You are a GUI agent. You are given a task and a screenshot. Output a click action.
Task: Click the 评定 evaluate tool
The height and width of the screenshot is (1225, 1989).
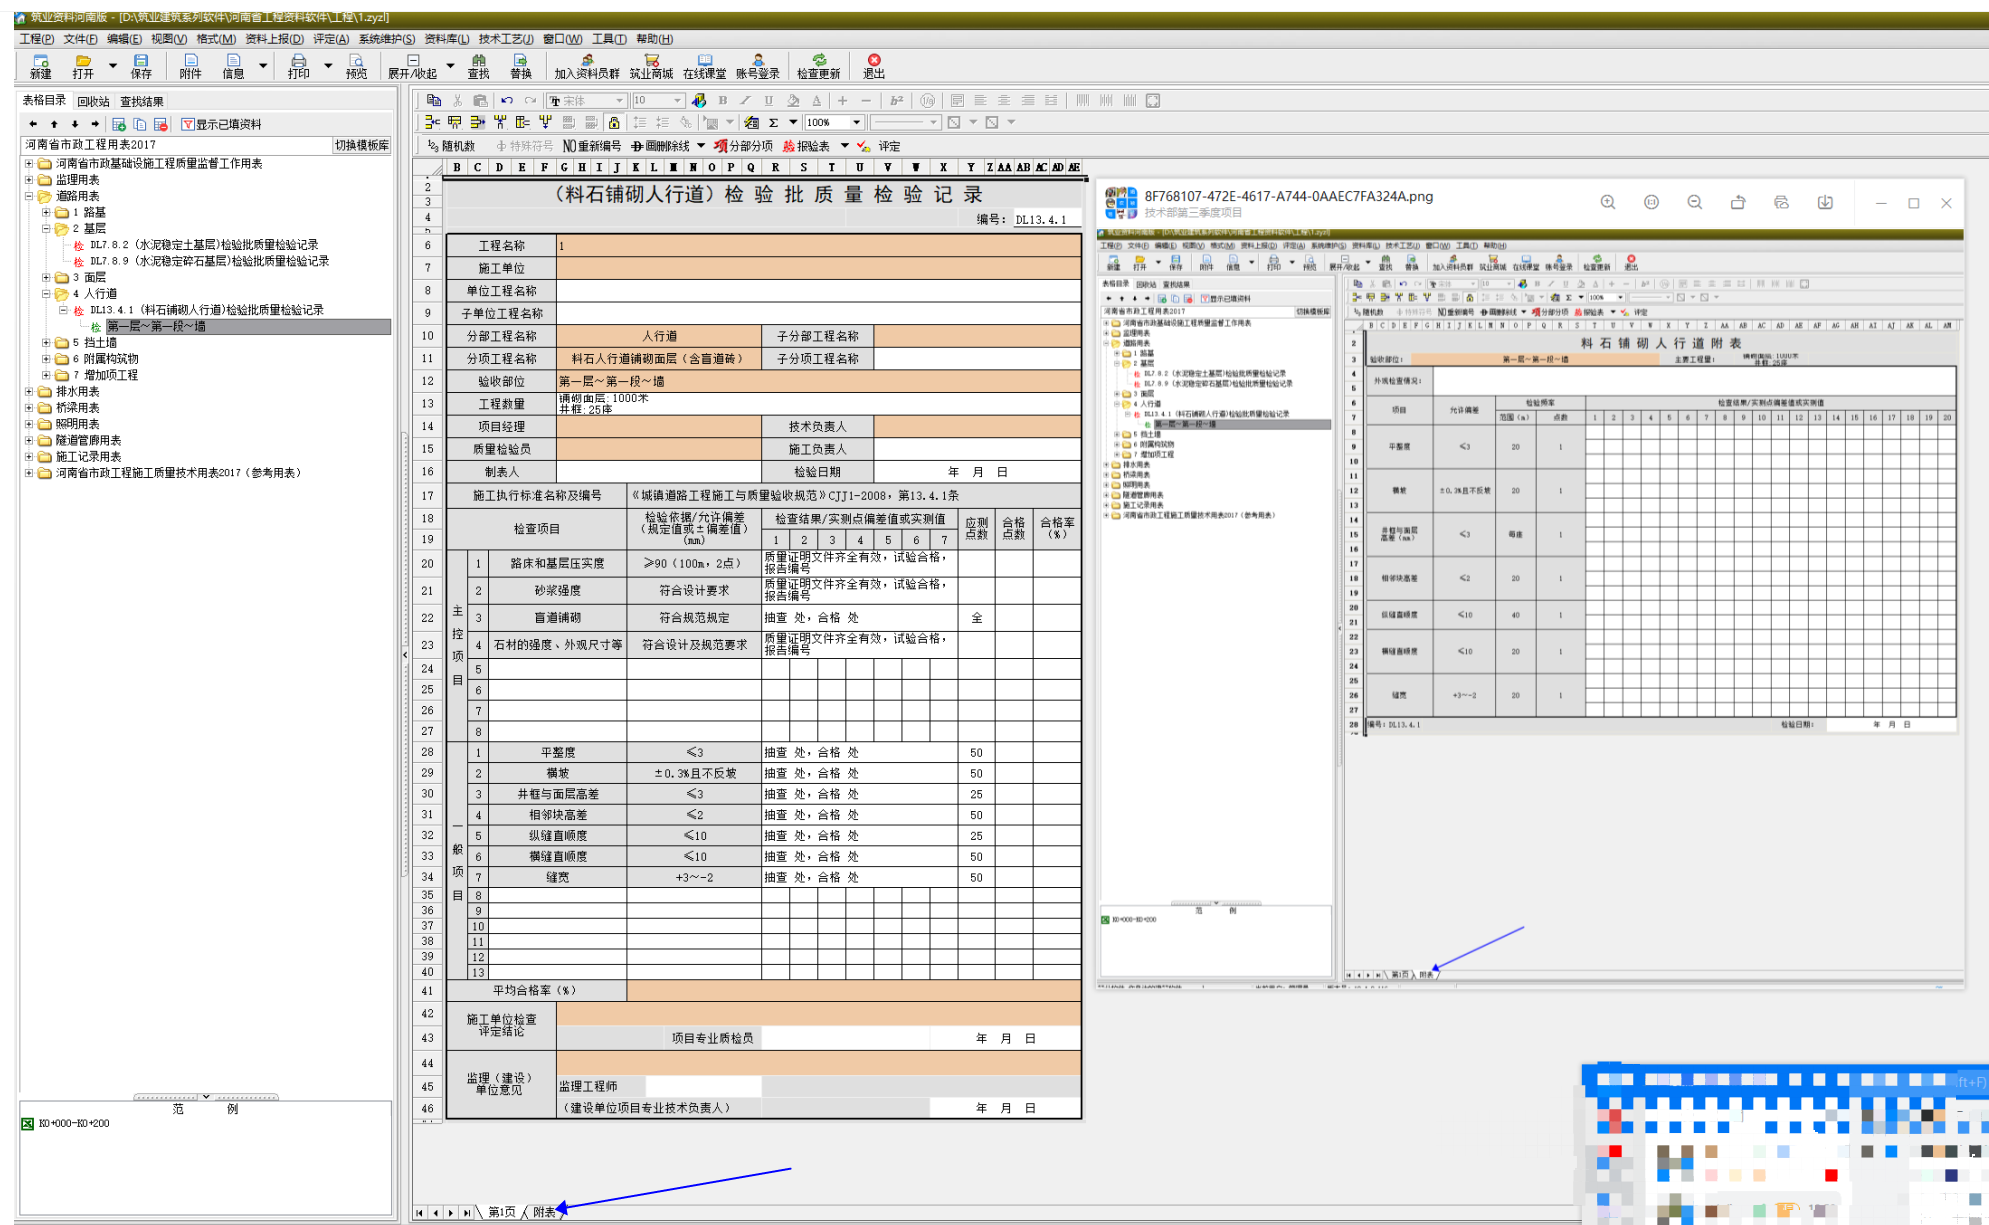[879, 146]
